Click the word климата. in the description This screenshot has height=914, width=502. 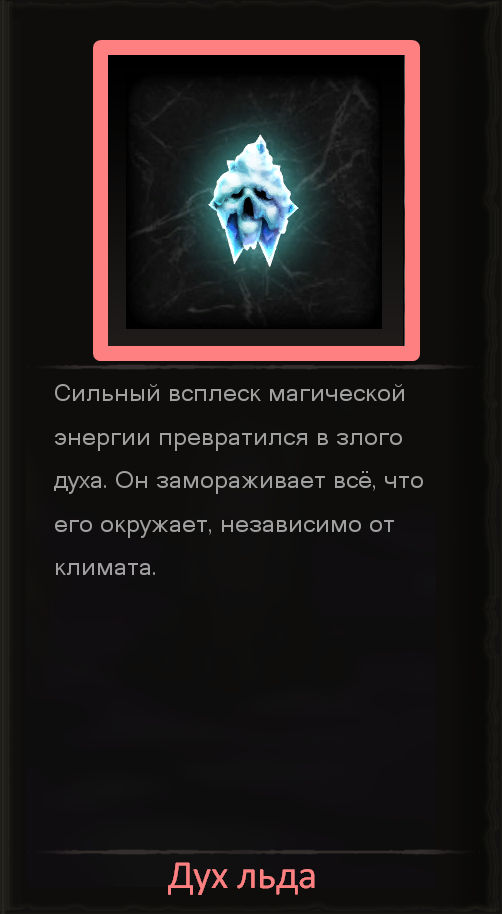click(106, 568)
